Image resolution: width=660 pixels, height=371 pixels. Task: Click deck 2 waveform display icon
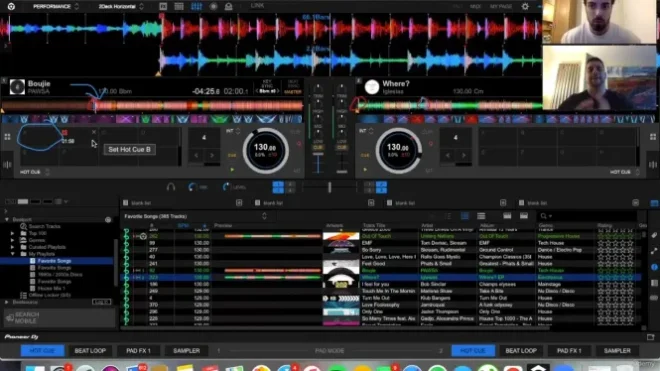coord(653,165)
